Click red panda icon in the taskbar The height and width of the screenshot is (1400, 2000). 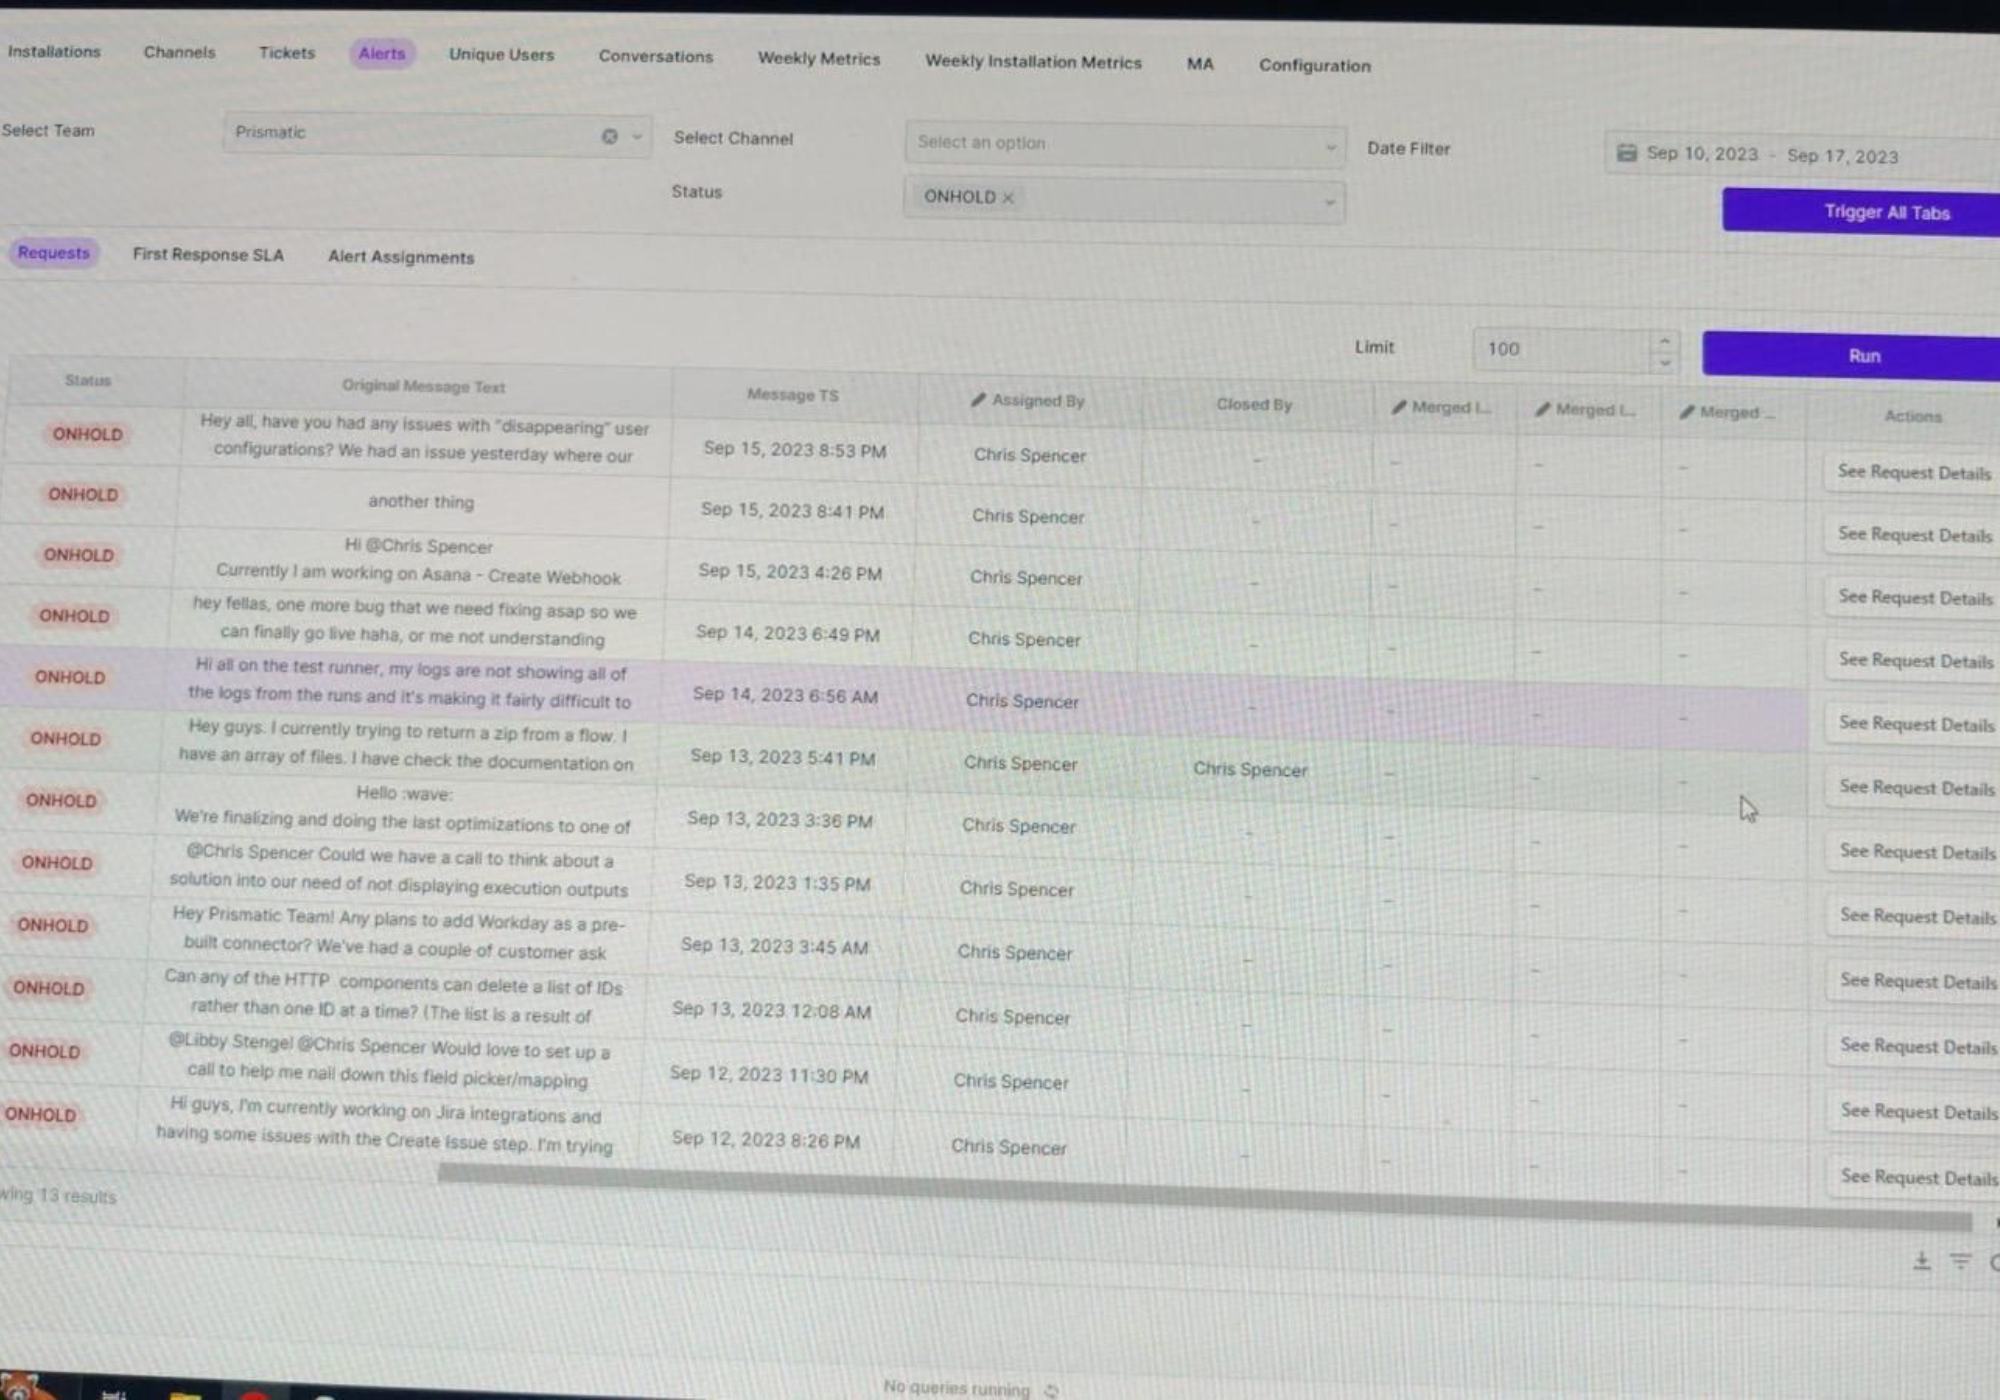(x=20, y=1388)
